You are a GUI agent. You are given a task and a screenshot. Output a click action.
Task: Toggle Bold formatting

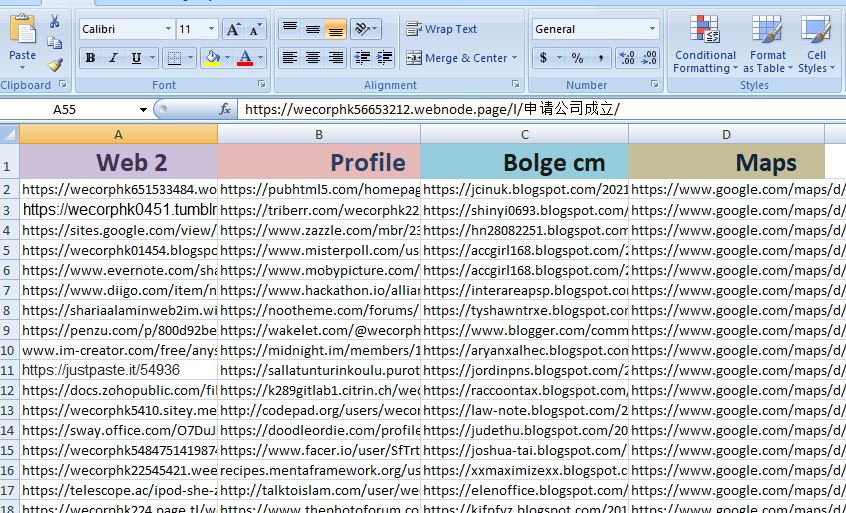[x=91, y=58]
